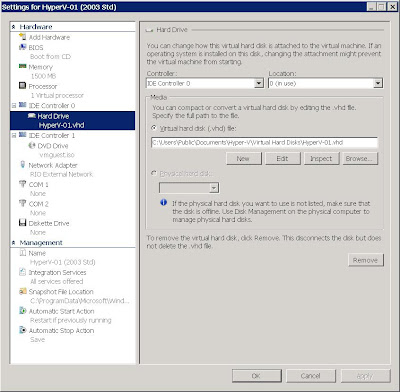The width and height of the screenshot is (400, 392).
Task: Click the 'Boot from CD' text
Action: (x=50, y=56)
